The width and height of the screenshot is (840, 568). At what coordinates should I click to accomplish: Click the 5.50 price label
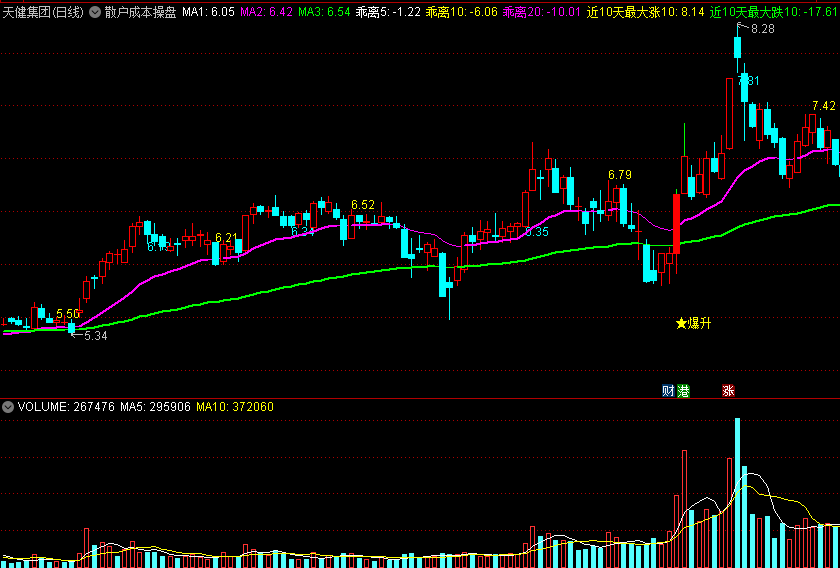click(x=68, y=313)
